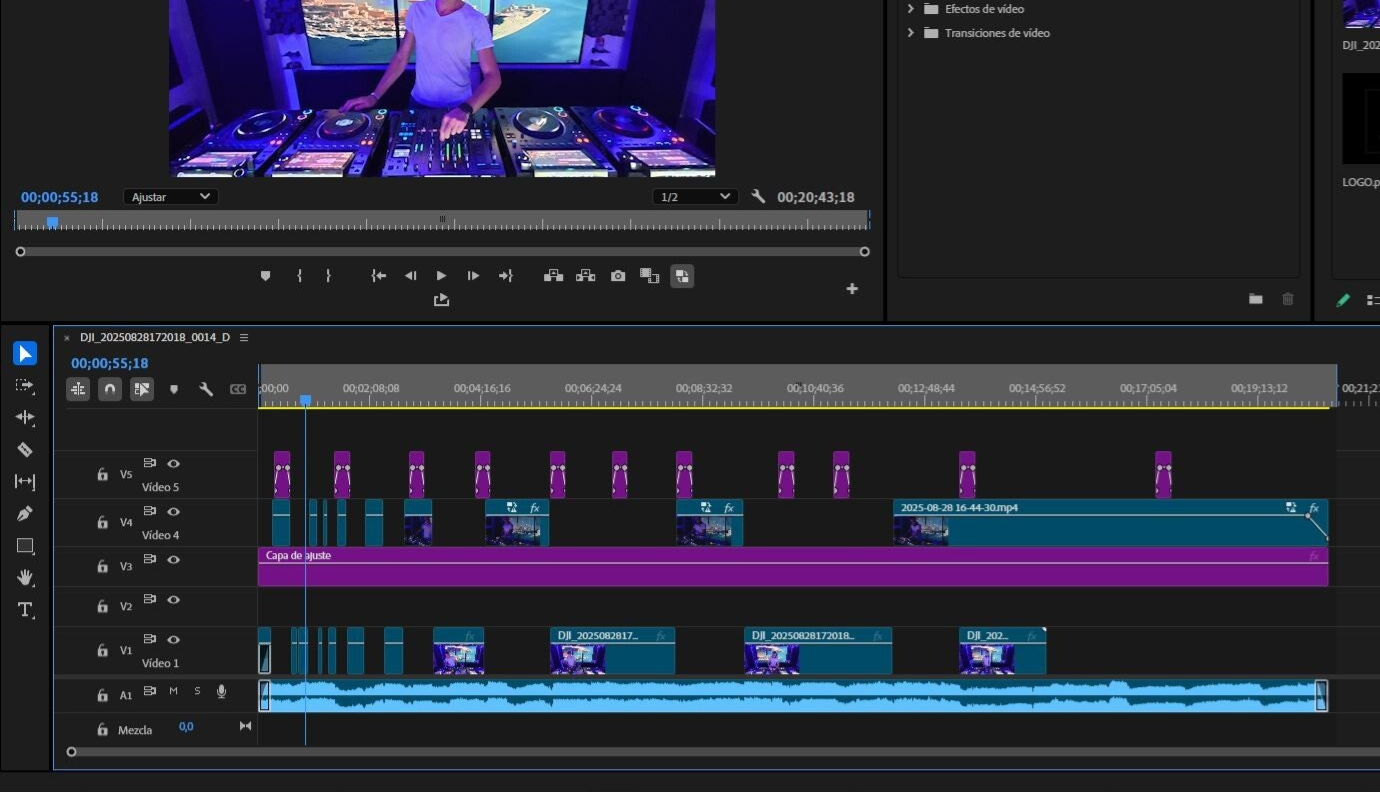This screenshot has height=792, width=1380.
Task: Mute audio track A1
Action: 172,690
